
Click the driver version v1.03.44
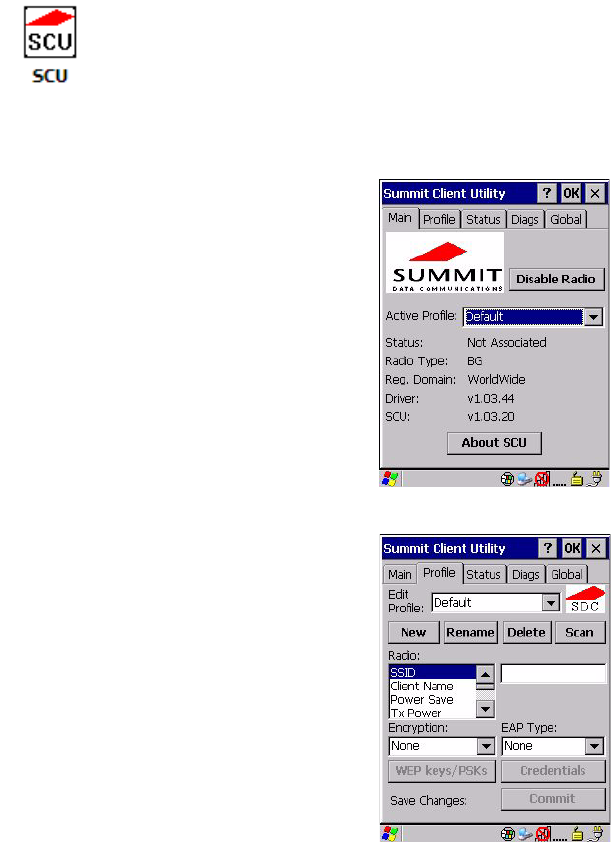[x=491, y=399]
